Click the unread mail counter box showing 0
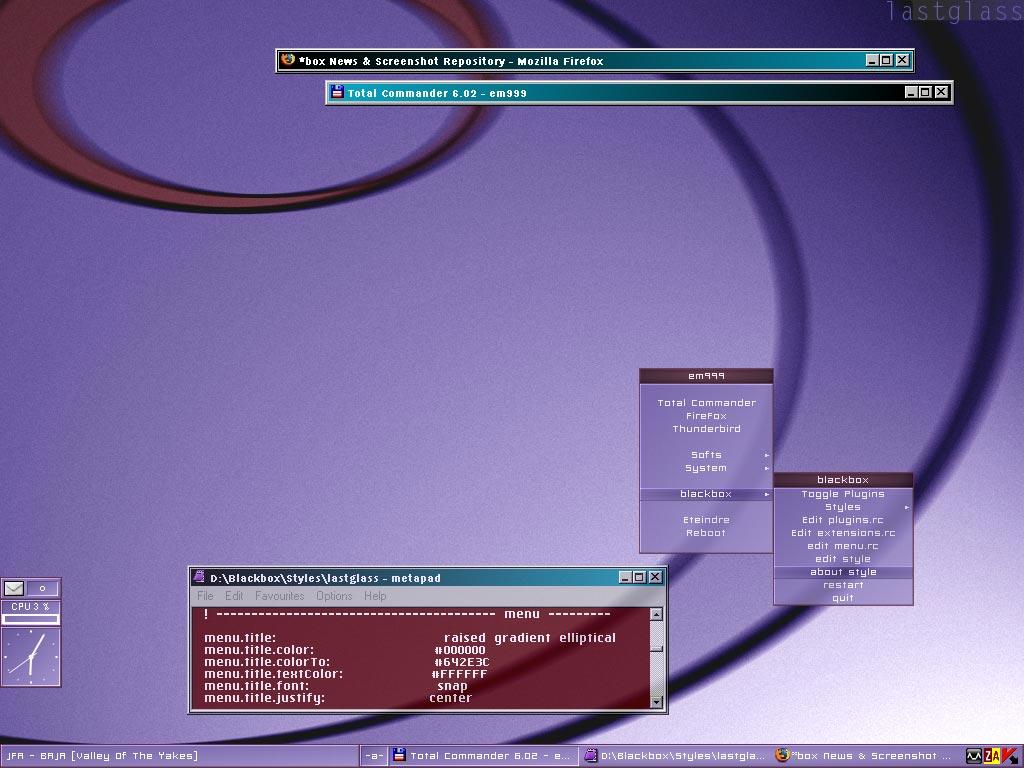Image resolution: width=1024 pixels, height=768 pixels. (43, 588)
